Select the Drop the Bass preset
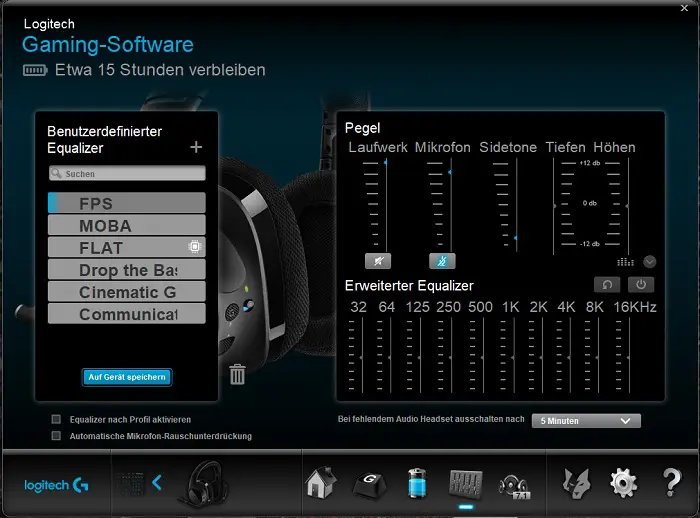This screenshot has width=700, height=518. (127, 269)
